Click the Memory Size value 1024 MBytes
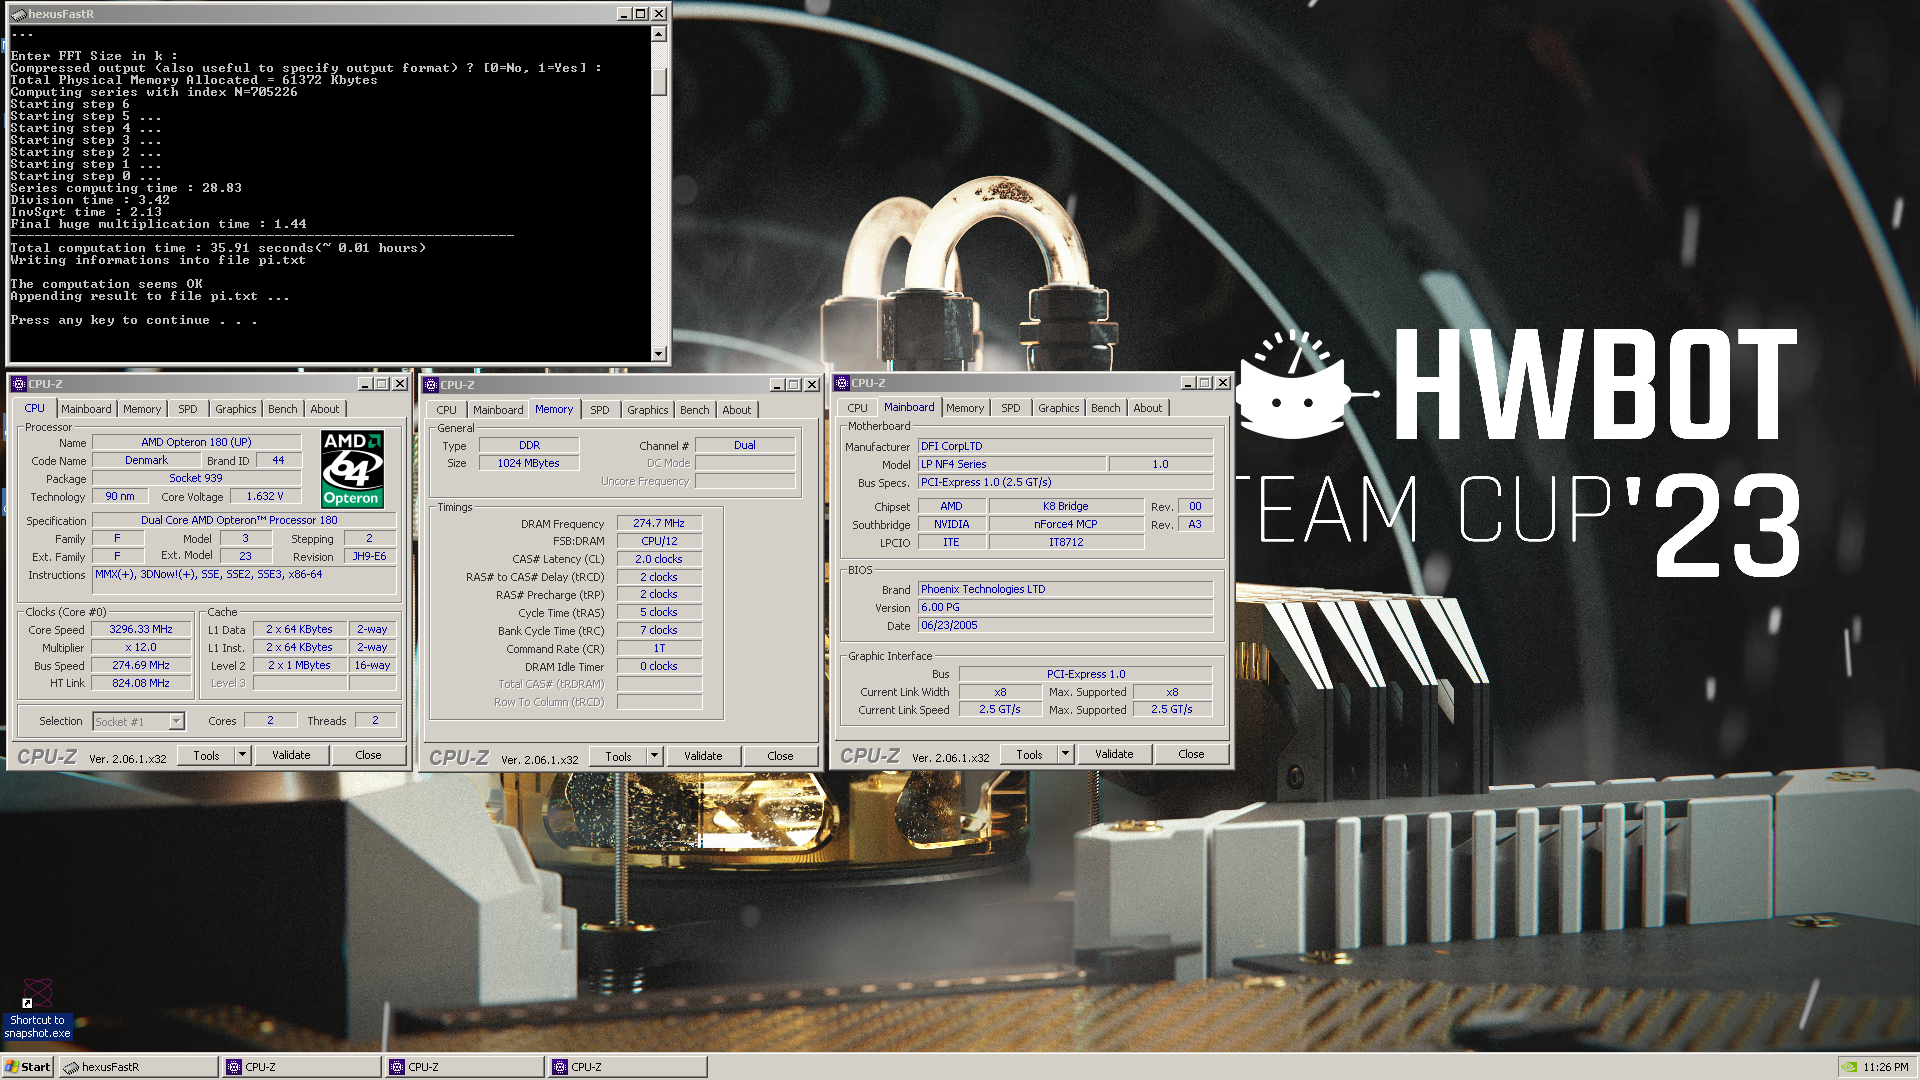This screenshot has height=1080, width=1920. tap(528, 464)
